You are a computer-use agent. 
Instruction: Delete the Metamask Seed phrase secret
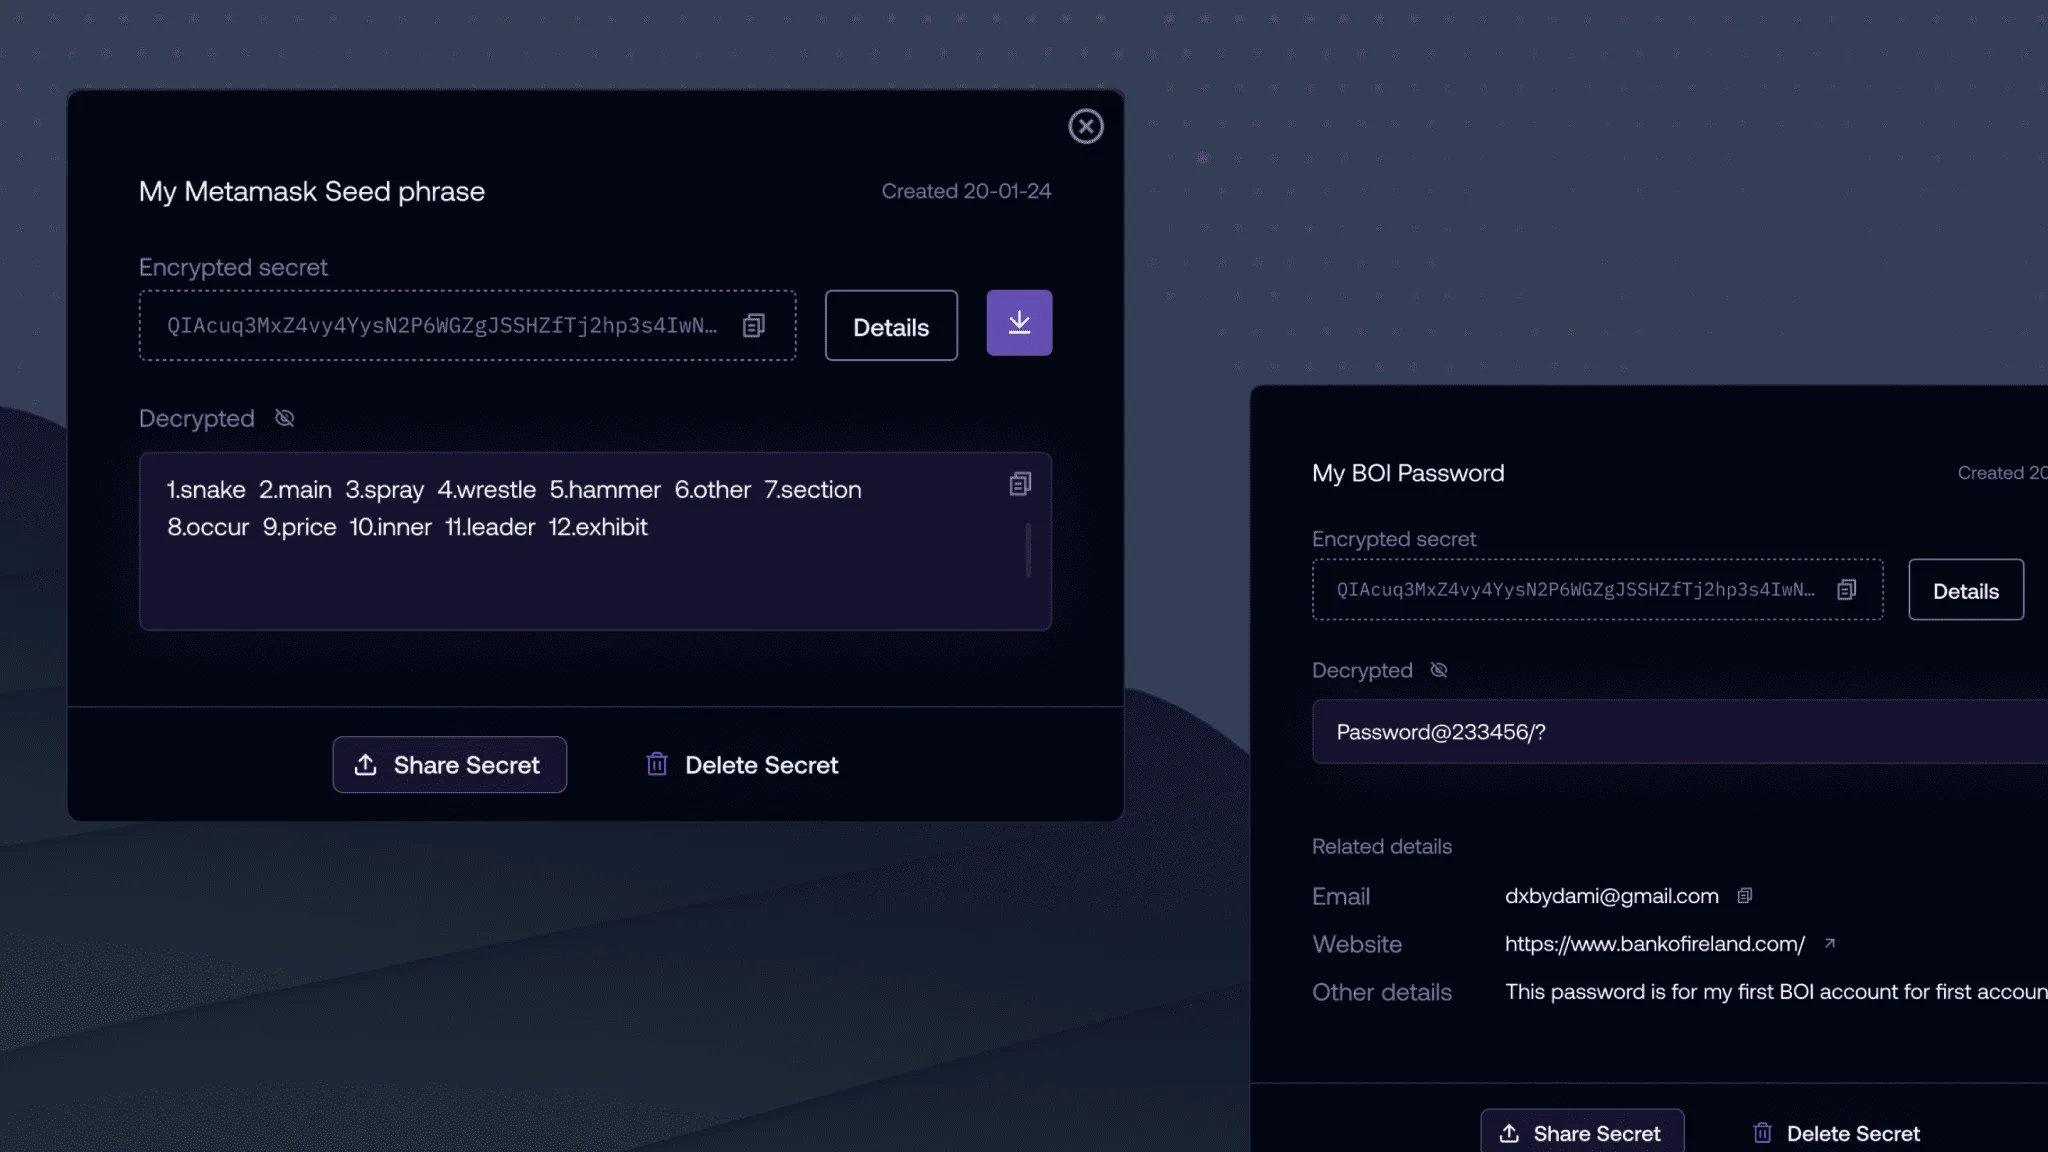click(x=742, y=765)
